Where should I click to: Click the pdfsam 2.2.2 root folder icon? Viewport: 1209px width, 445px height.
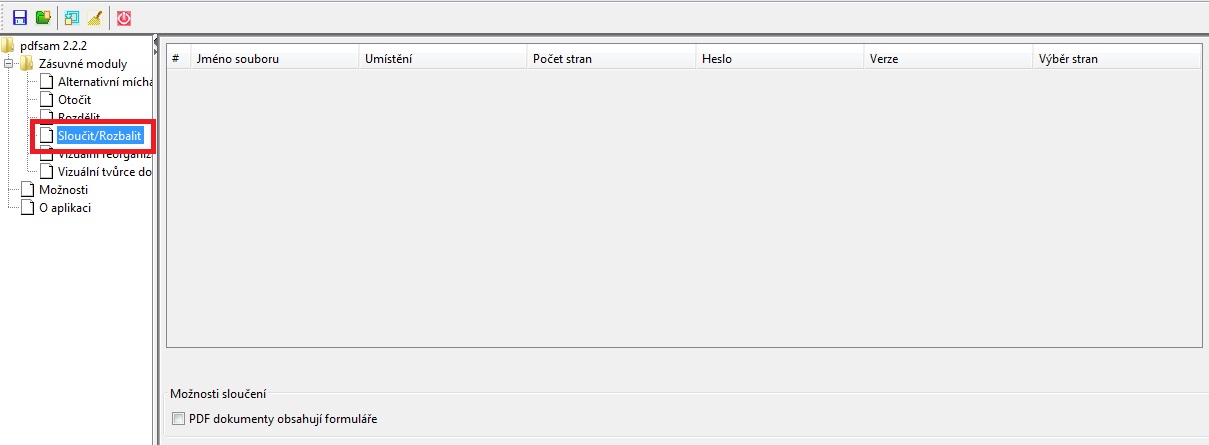coord(8,45)
